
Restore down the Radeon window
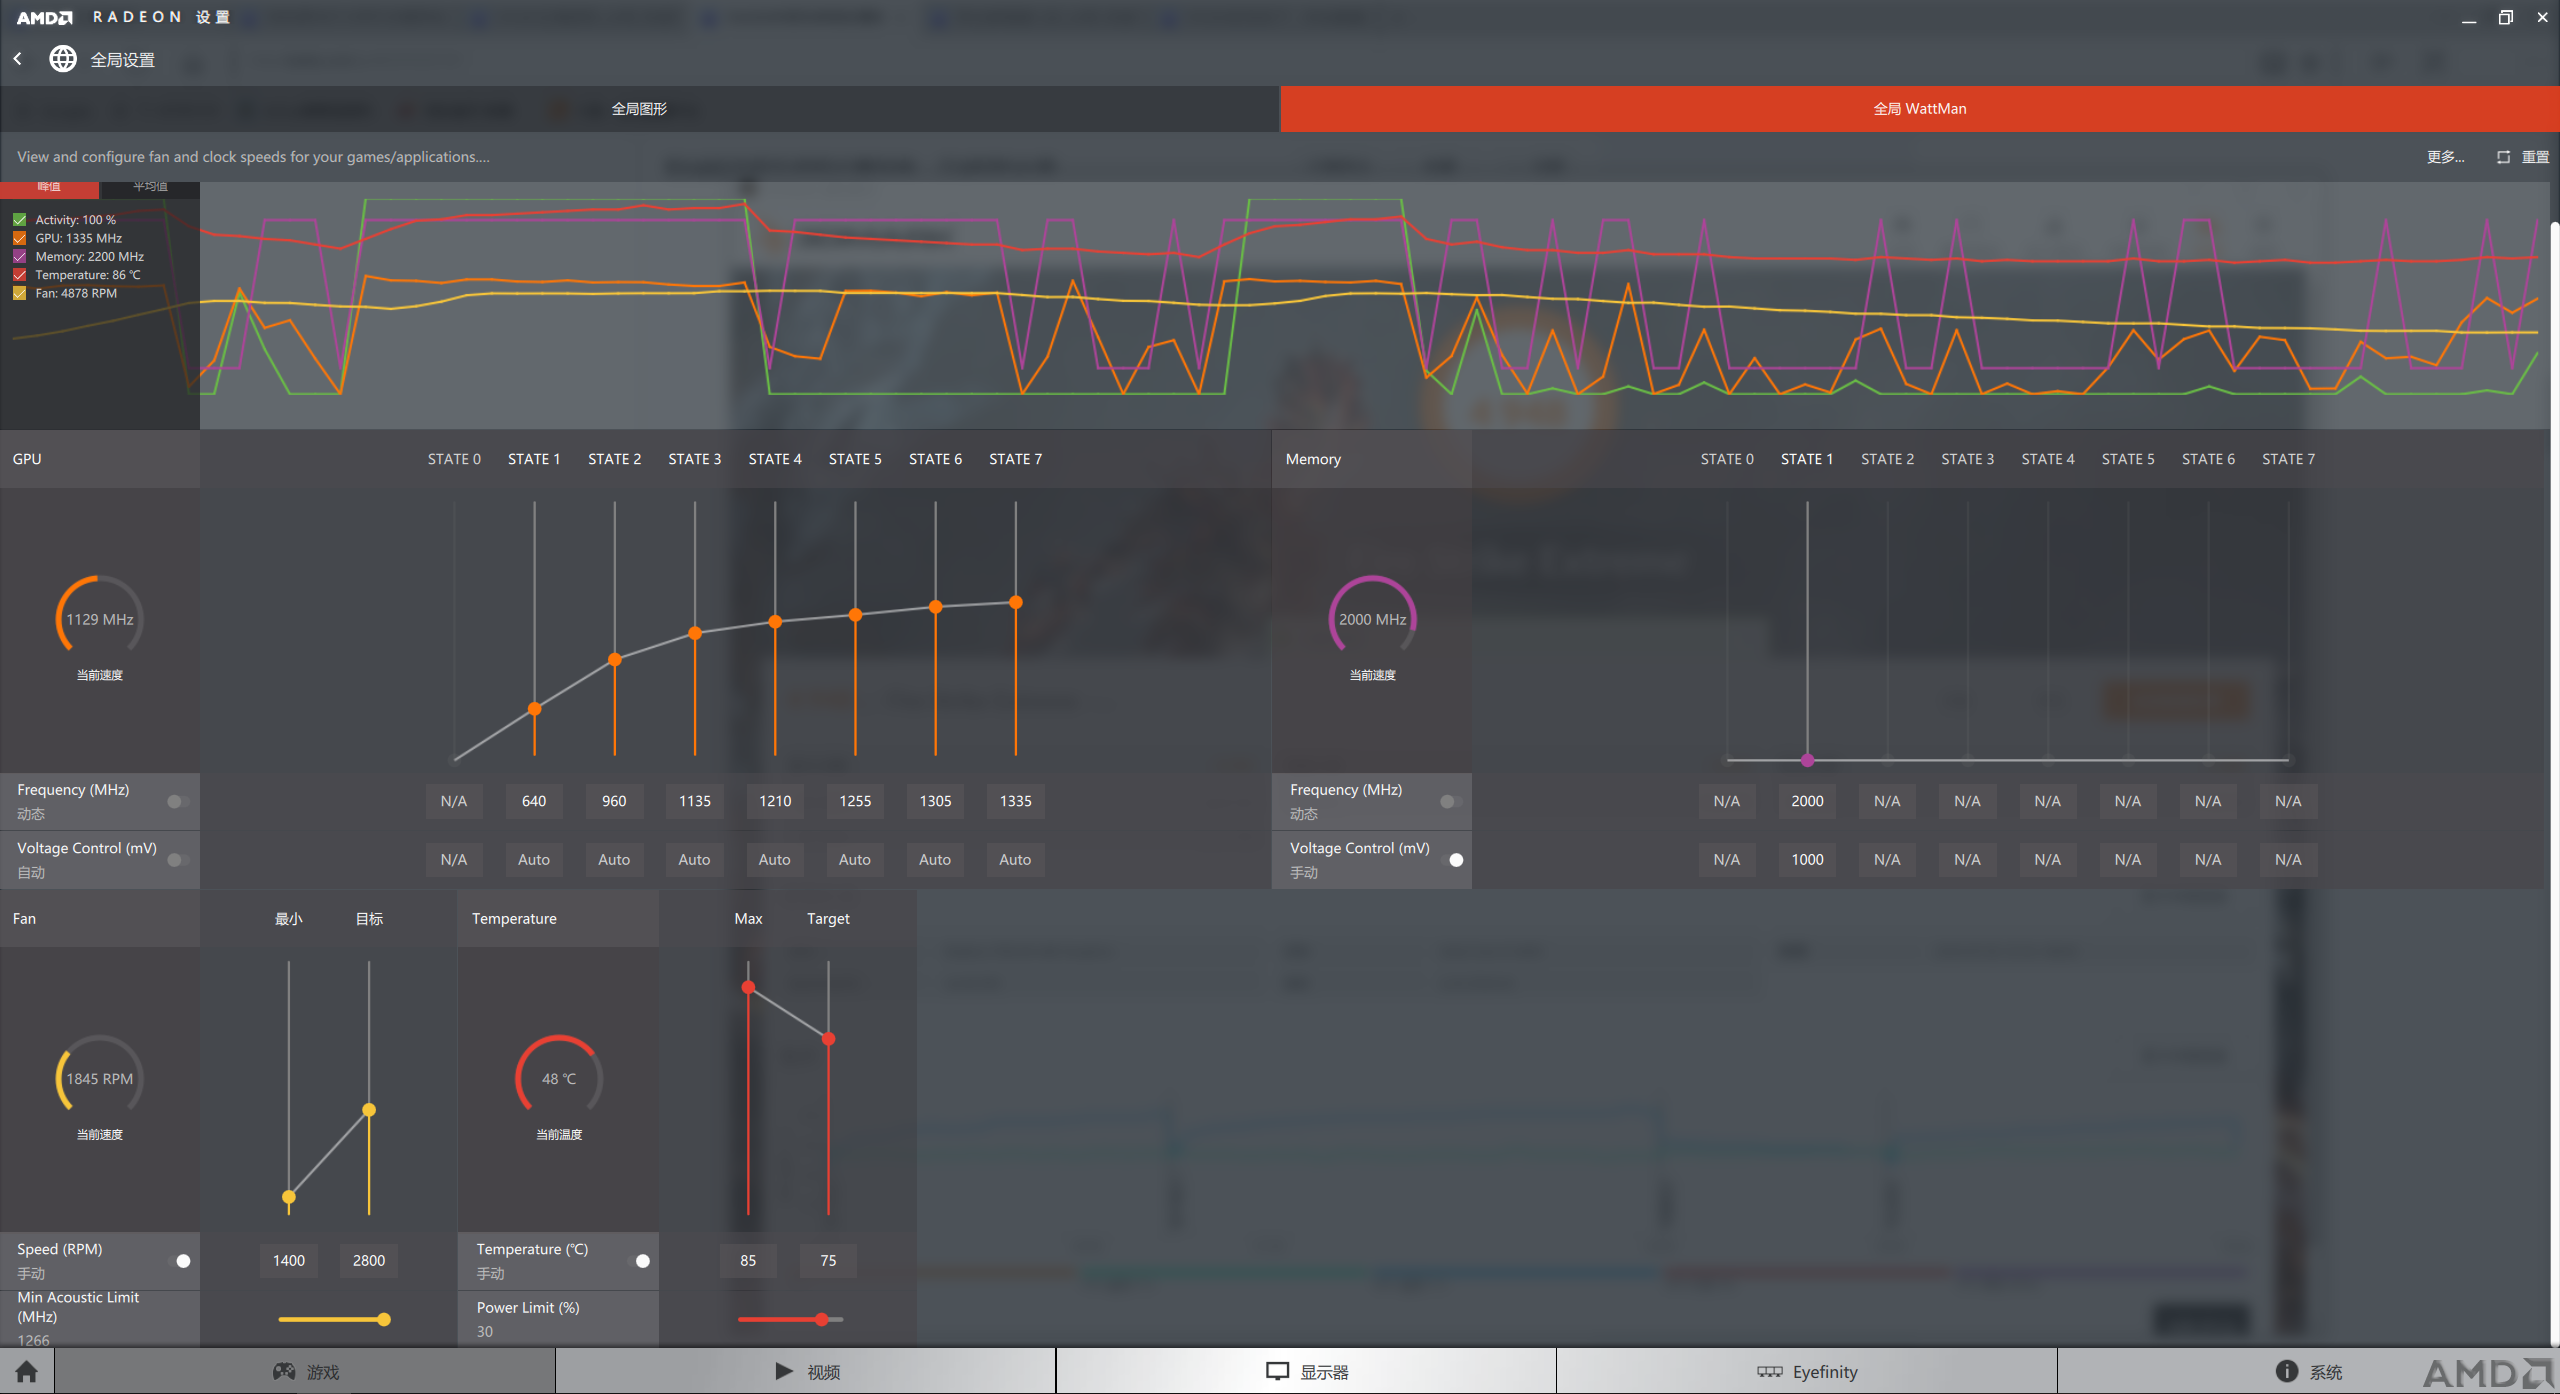[2506, 17]
